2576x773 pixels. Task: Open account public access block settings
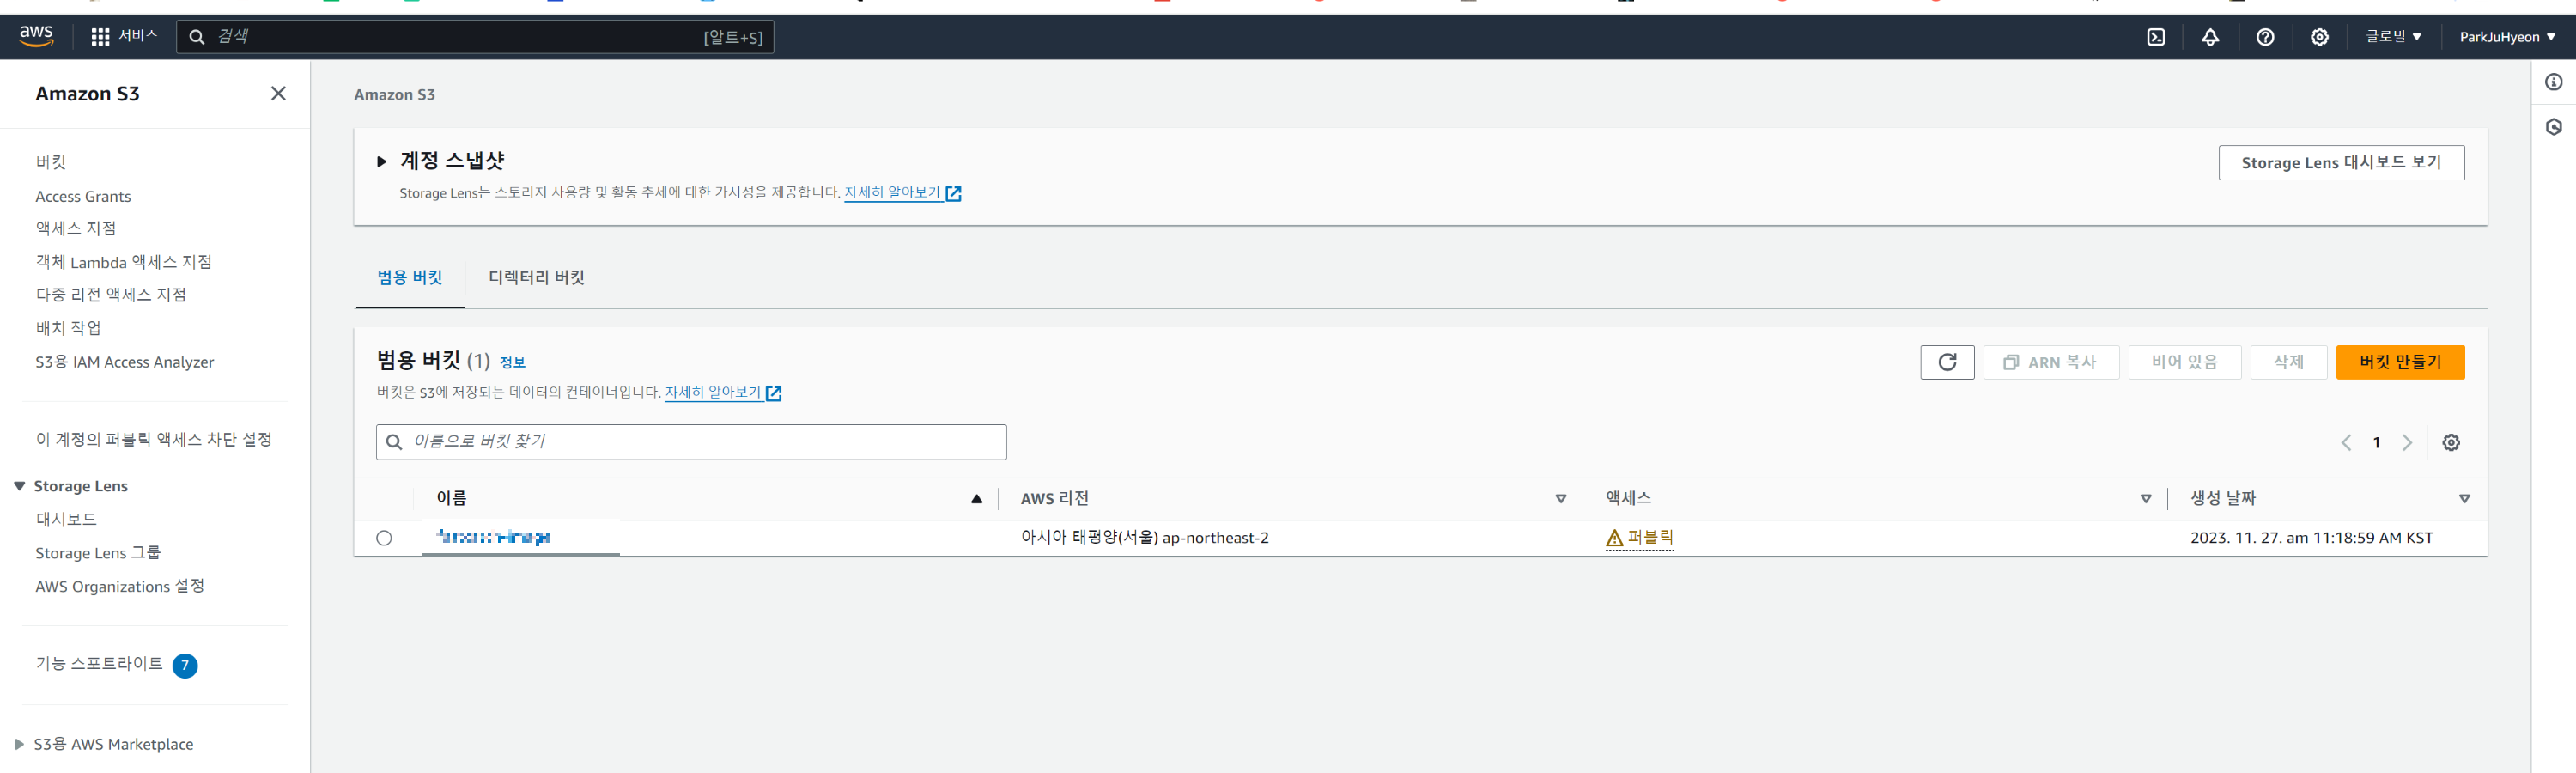pos(154,440)
